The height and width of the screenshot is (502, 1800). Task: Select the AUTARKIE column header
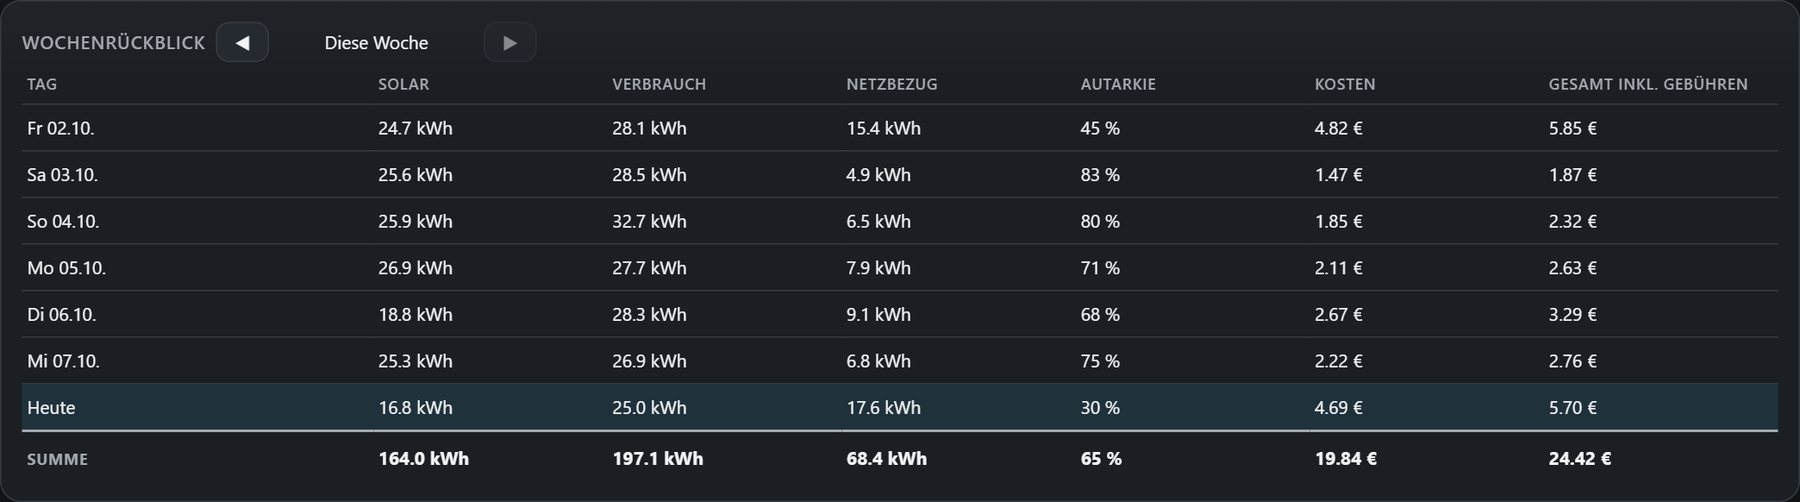point(1118,84)
